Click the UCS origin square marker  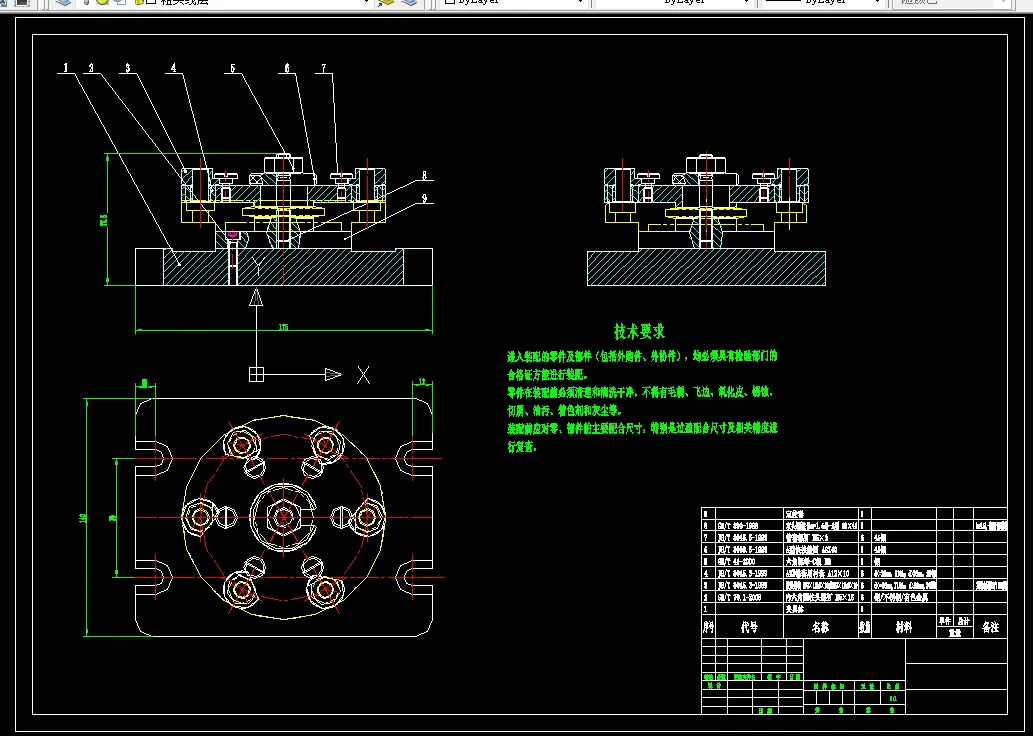[257, 374]
